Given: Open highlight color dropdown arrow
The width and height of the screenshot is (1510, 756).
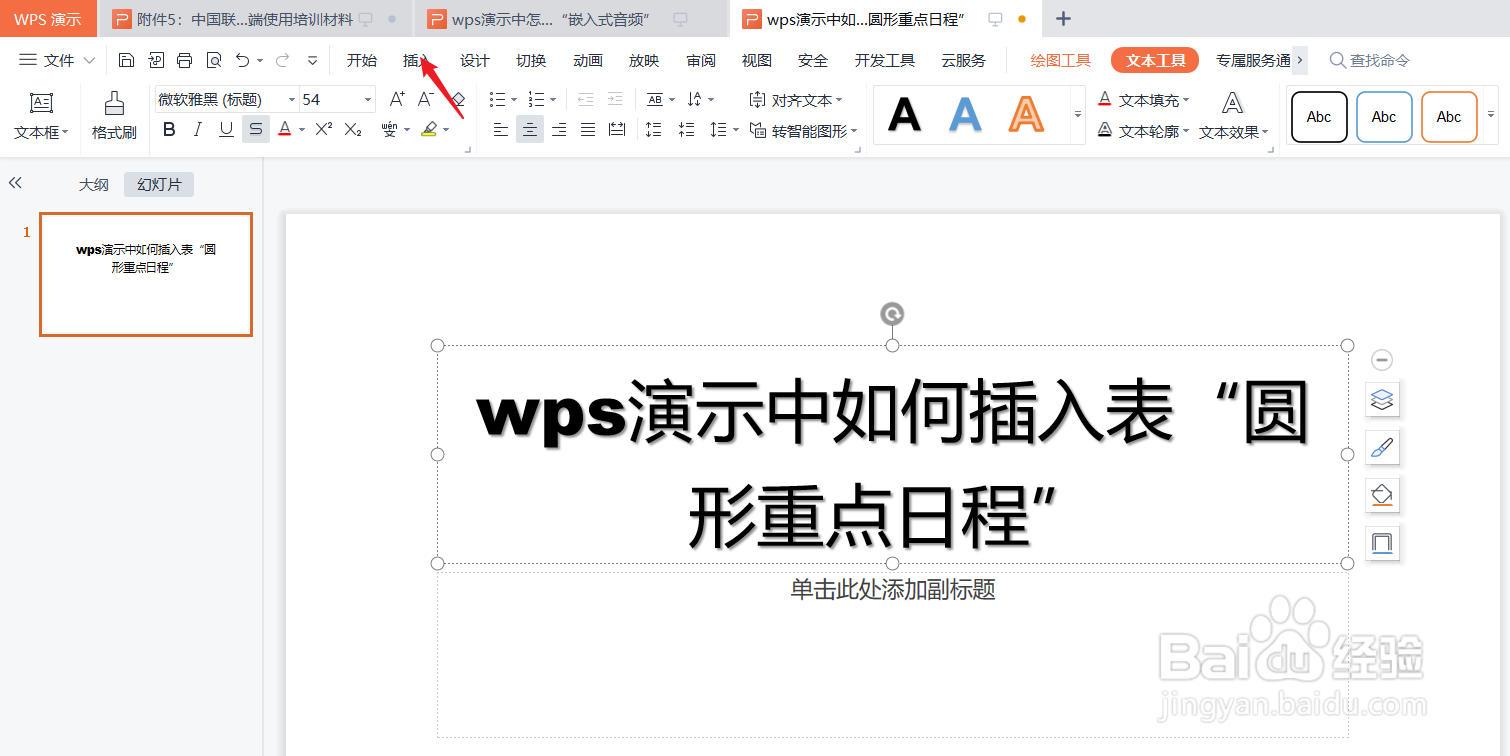Looking at the screenshot, I should 446,130.
